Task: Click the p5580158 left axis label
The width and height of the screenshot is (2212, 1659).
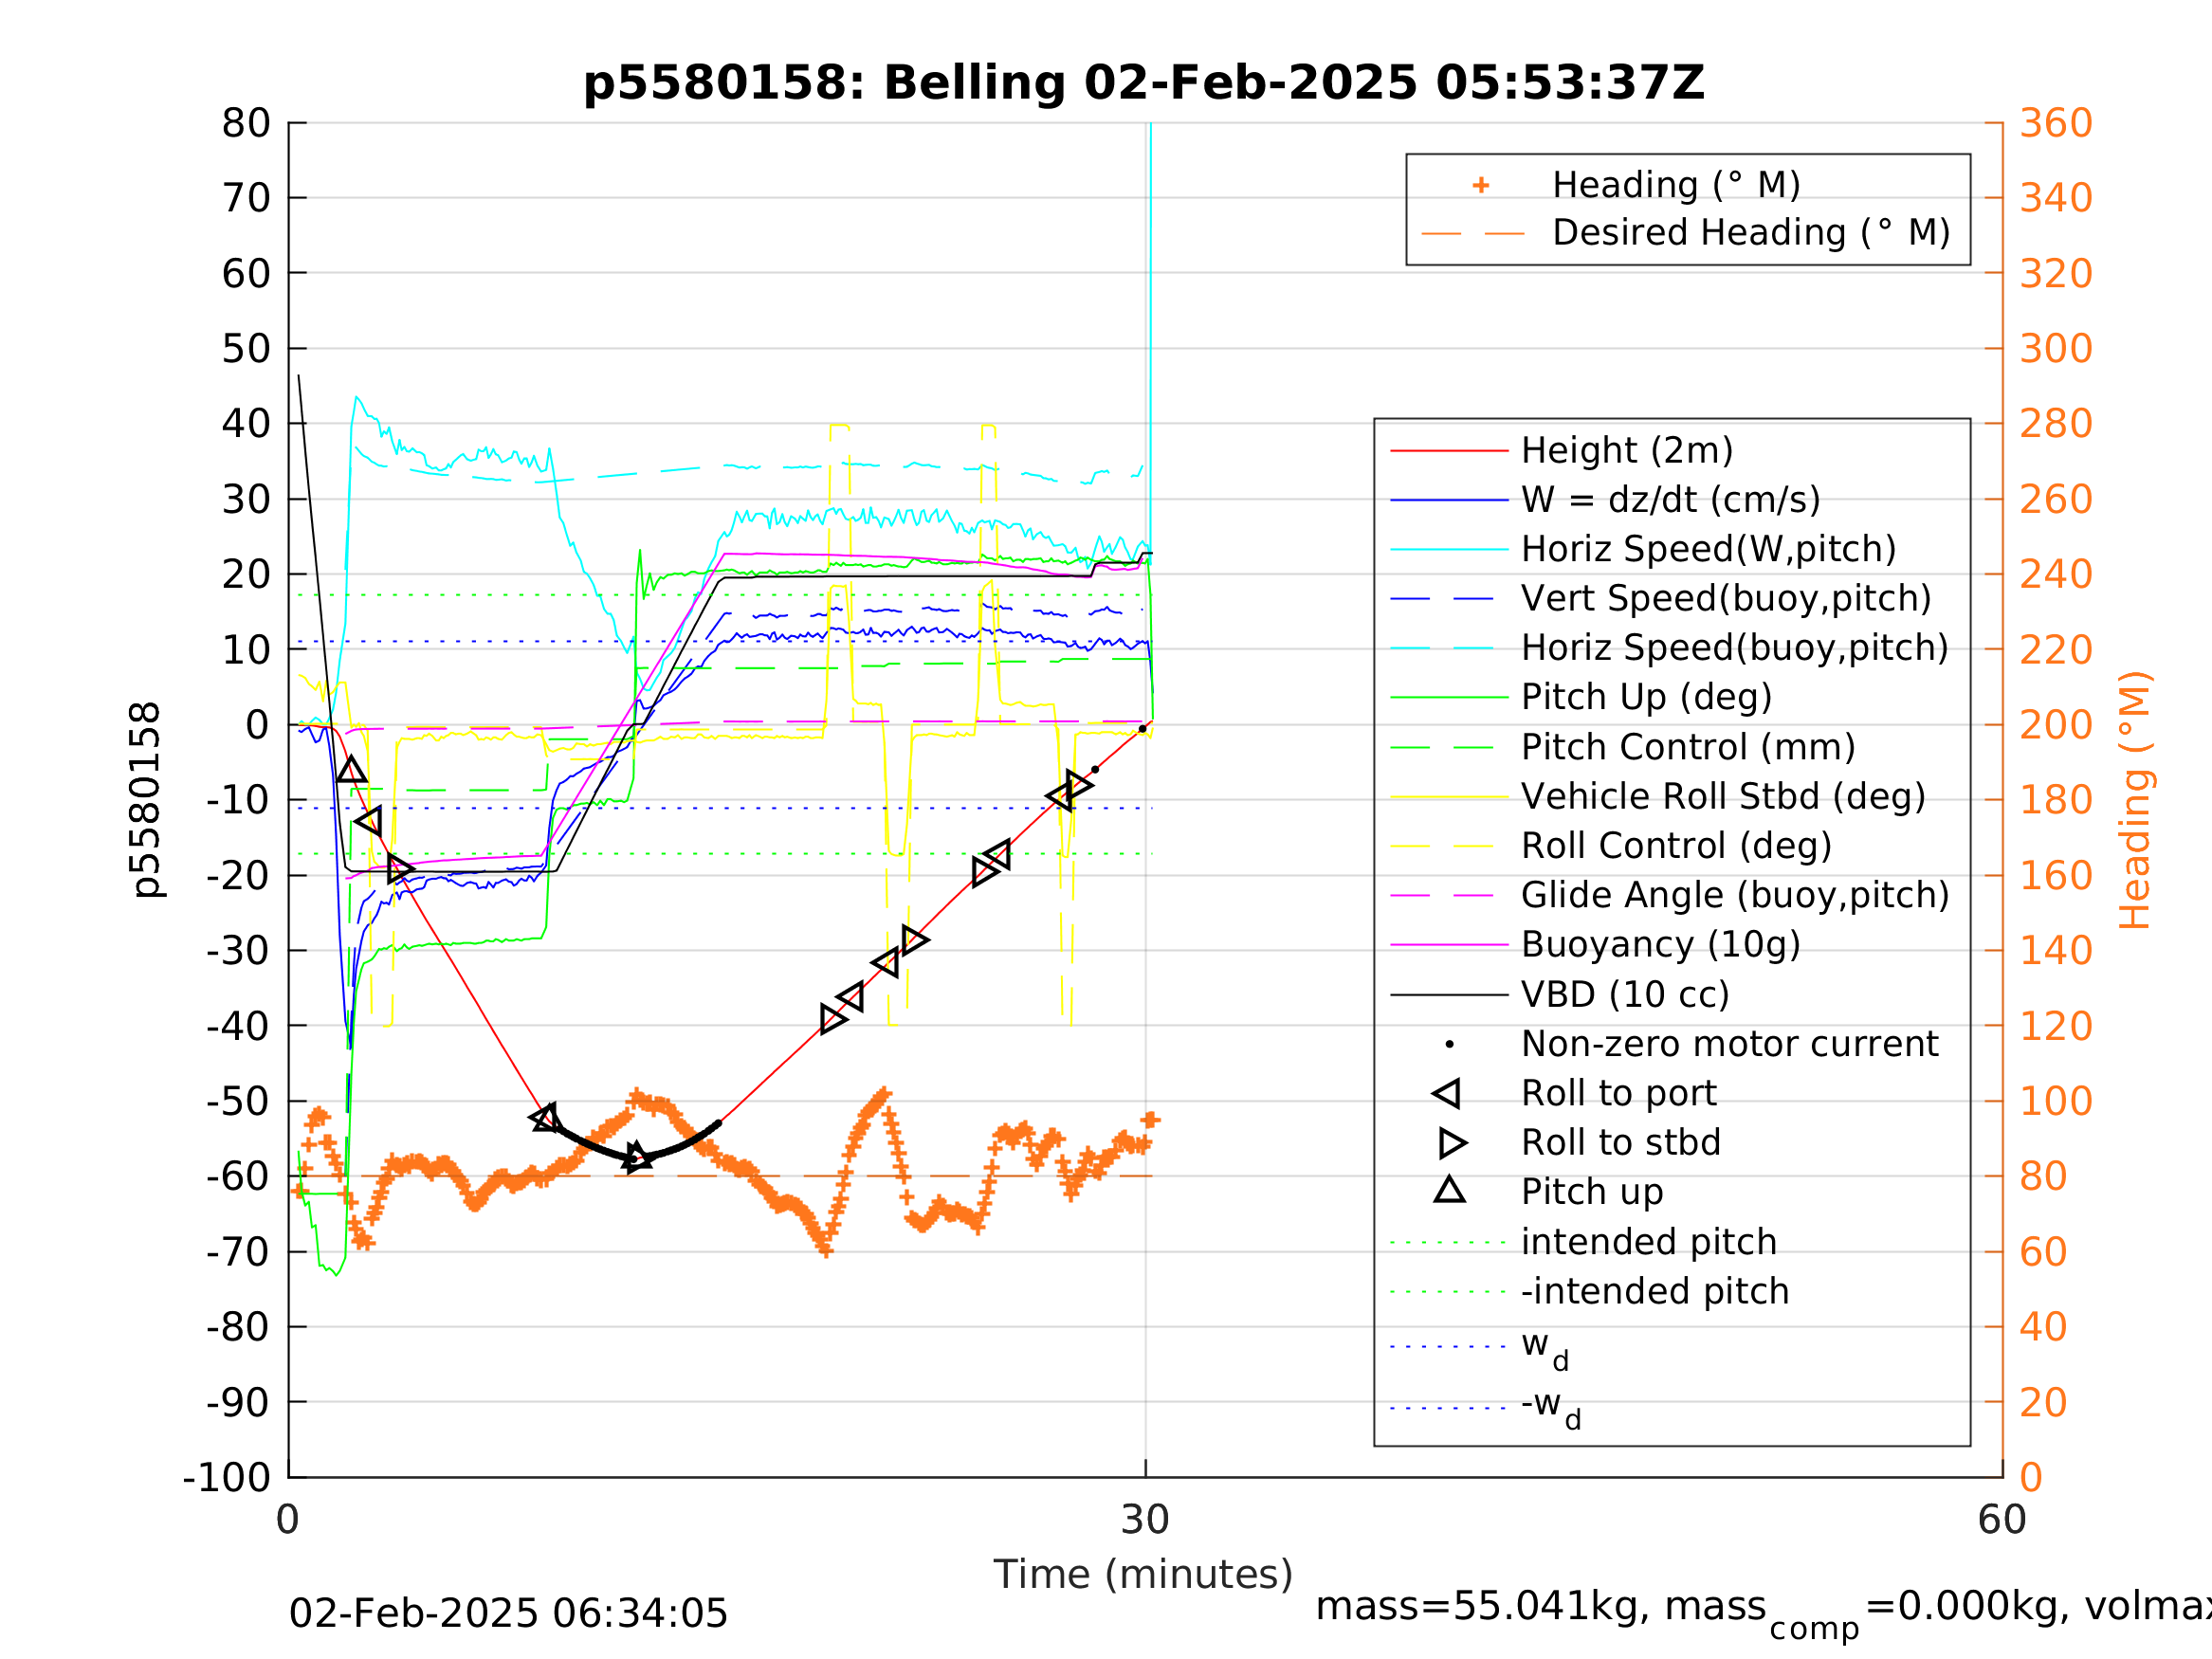Action: (x=146, y=800)
